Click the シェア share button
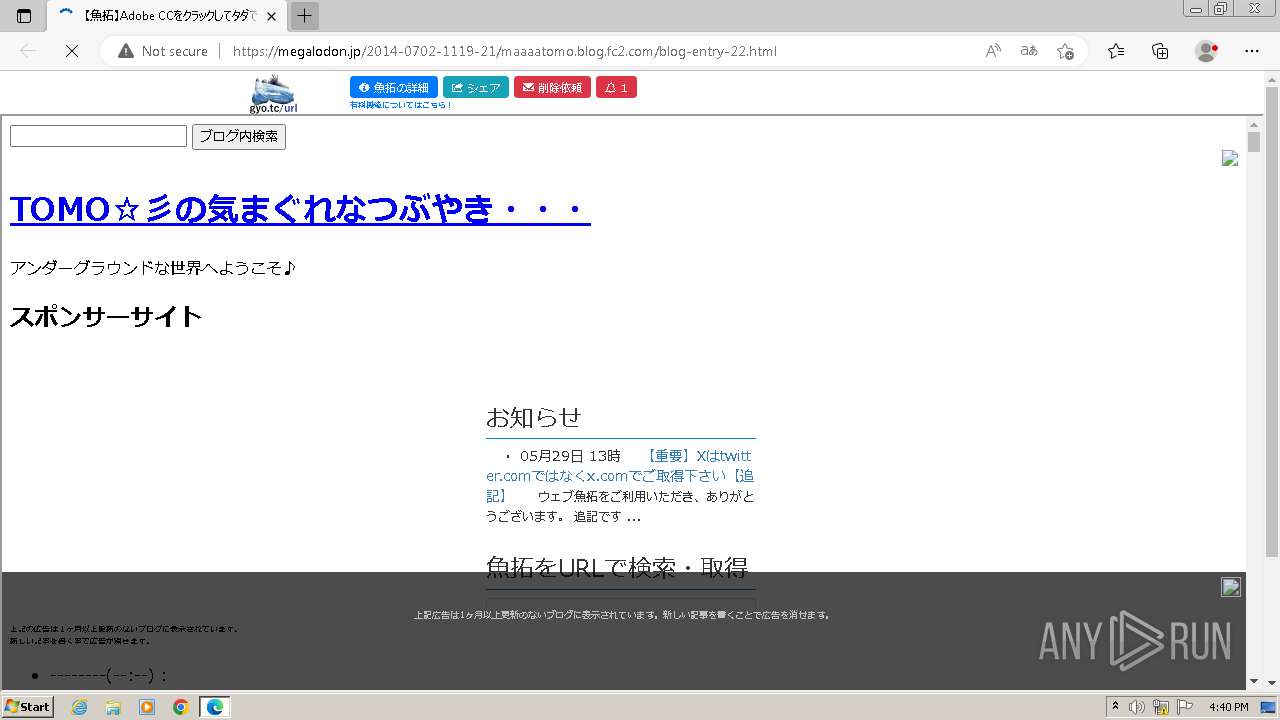 (x=476, y=88)
